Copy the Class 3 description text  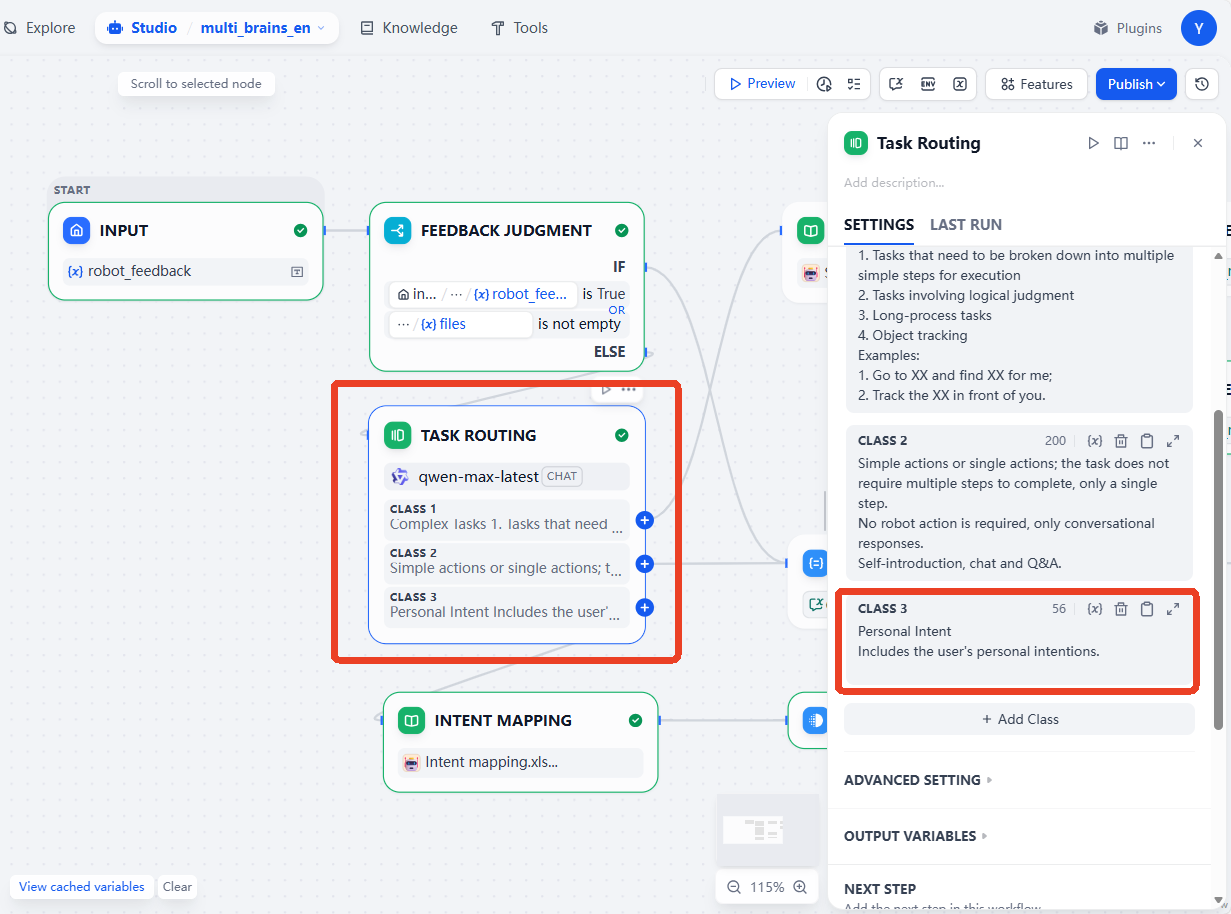coord(1147,609)
